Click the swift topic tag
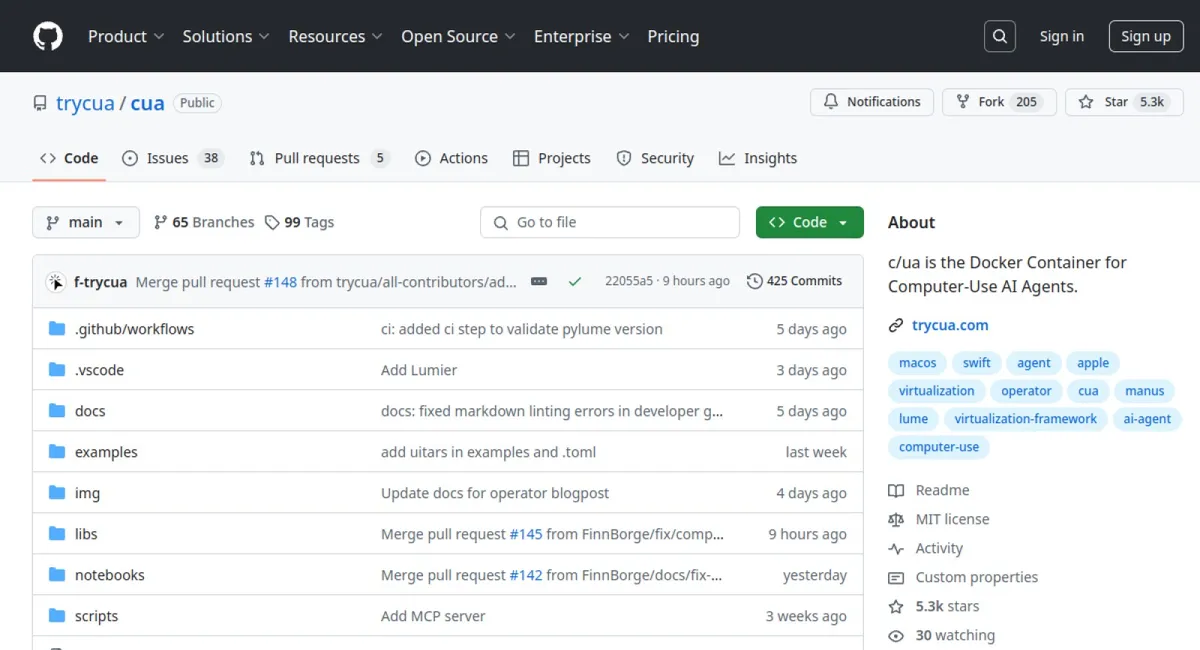Screen dimensions: 1200x650 click(977, 363)
